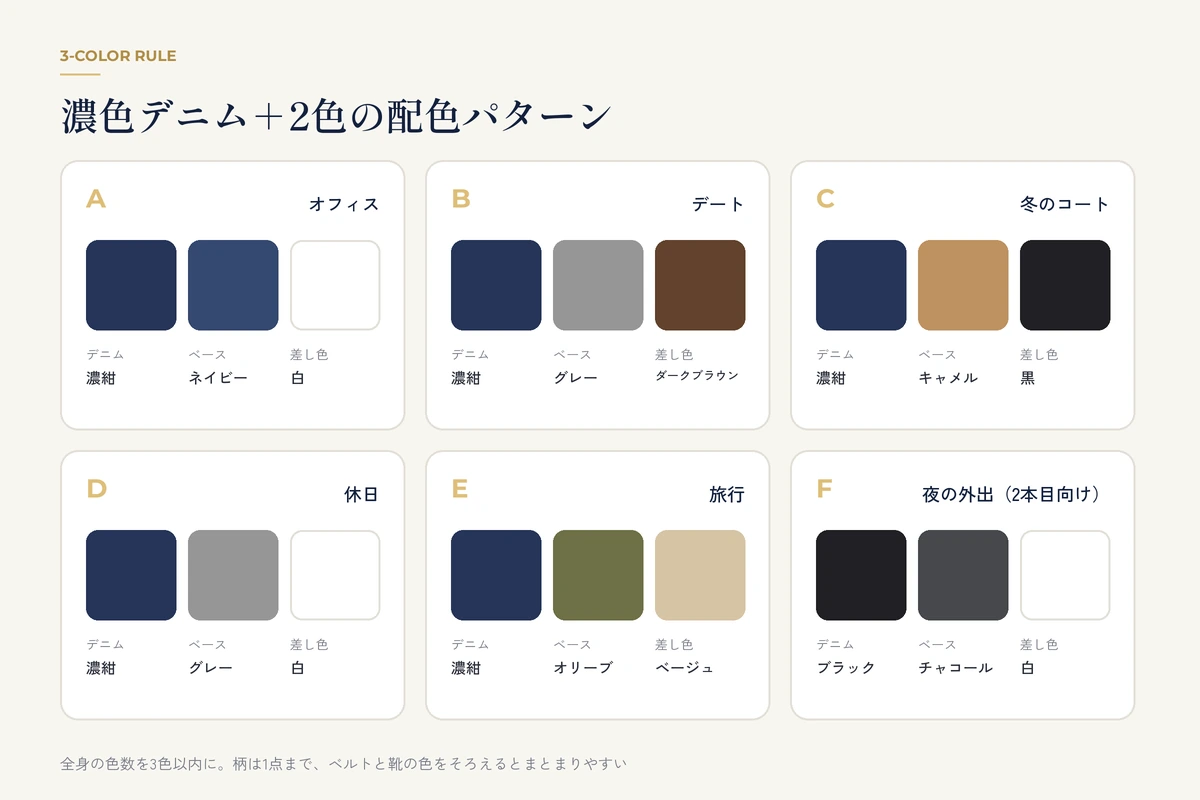Click the デート card title
Screen dimensions: 1200x800
[x=718, y=204]
